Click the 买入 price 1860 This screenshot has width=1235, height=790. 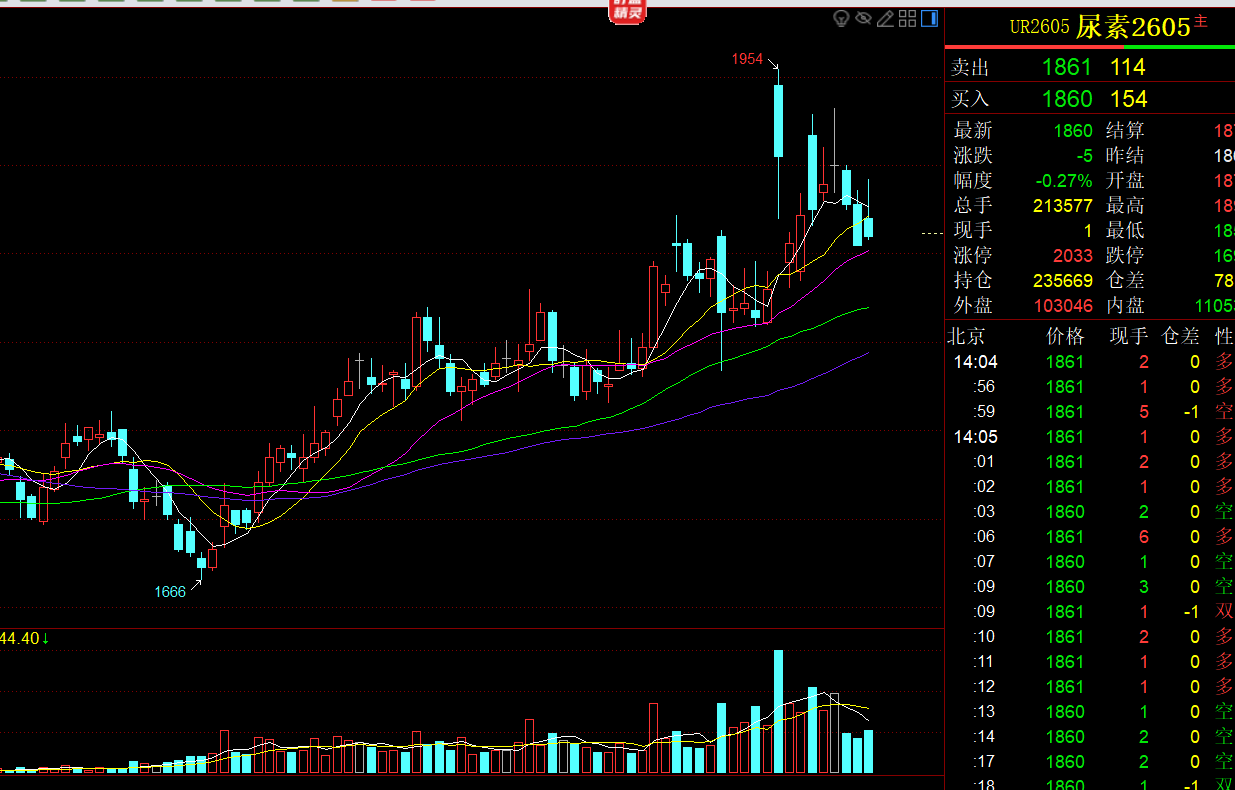point(1066,99)
